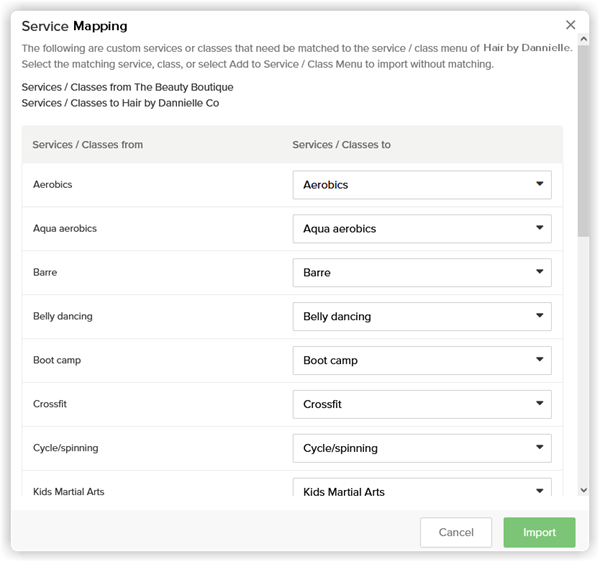
Task: Select the Barre source service label
Action: [45, 272]
